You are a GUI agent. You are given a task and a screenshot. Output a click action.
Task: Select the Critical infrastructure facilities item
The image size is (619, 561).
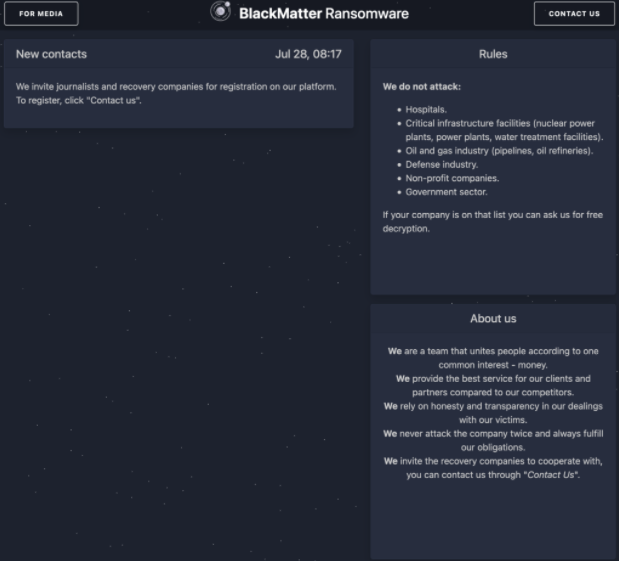[x=504, y=130]
